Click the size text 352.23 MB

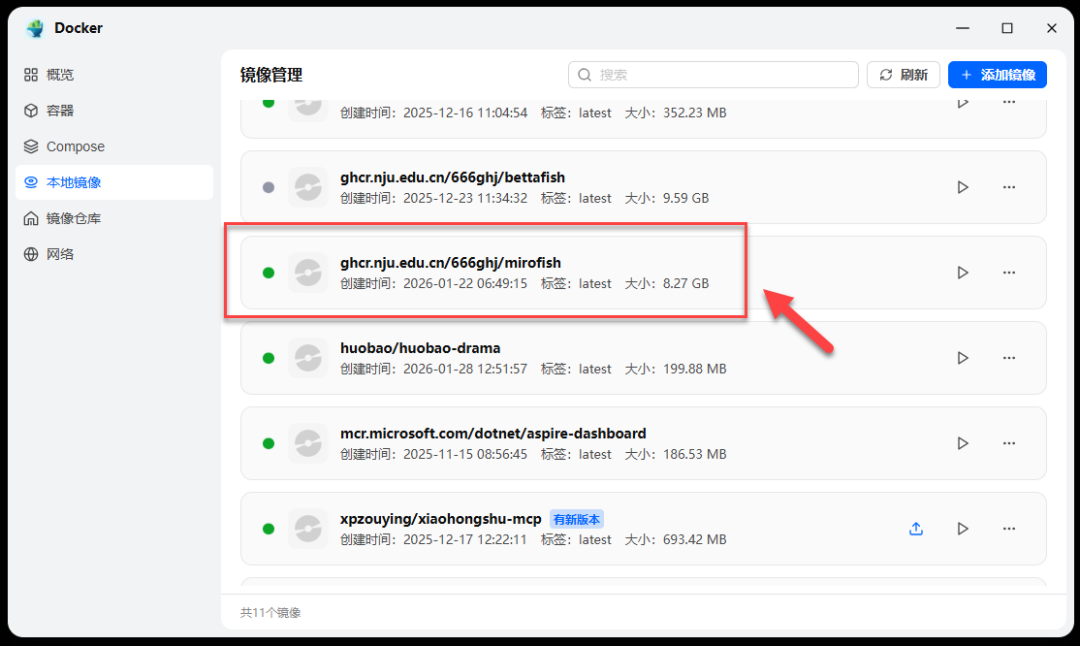694,113
